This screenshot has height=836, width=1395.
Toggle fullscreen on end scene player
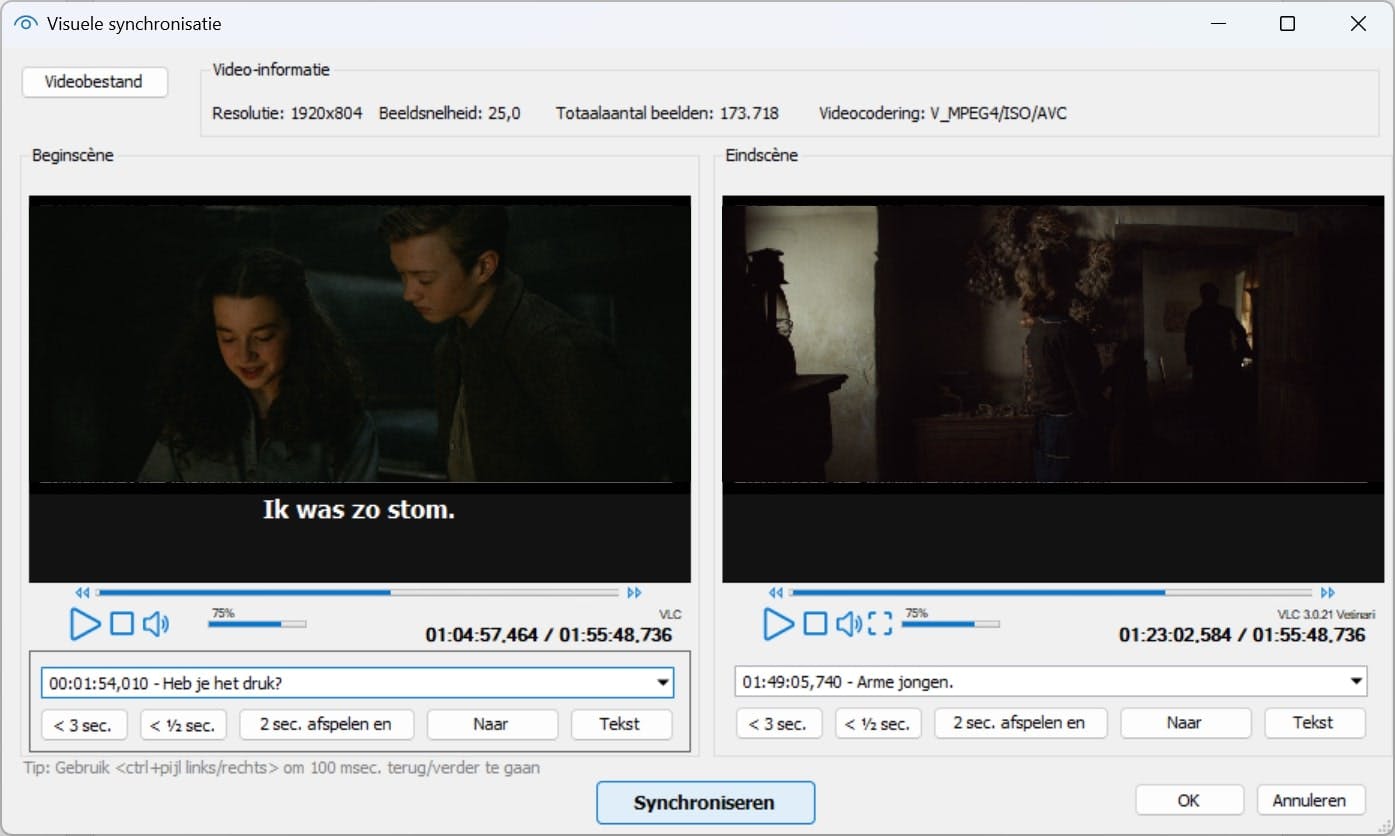880,624
